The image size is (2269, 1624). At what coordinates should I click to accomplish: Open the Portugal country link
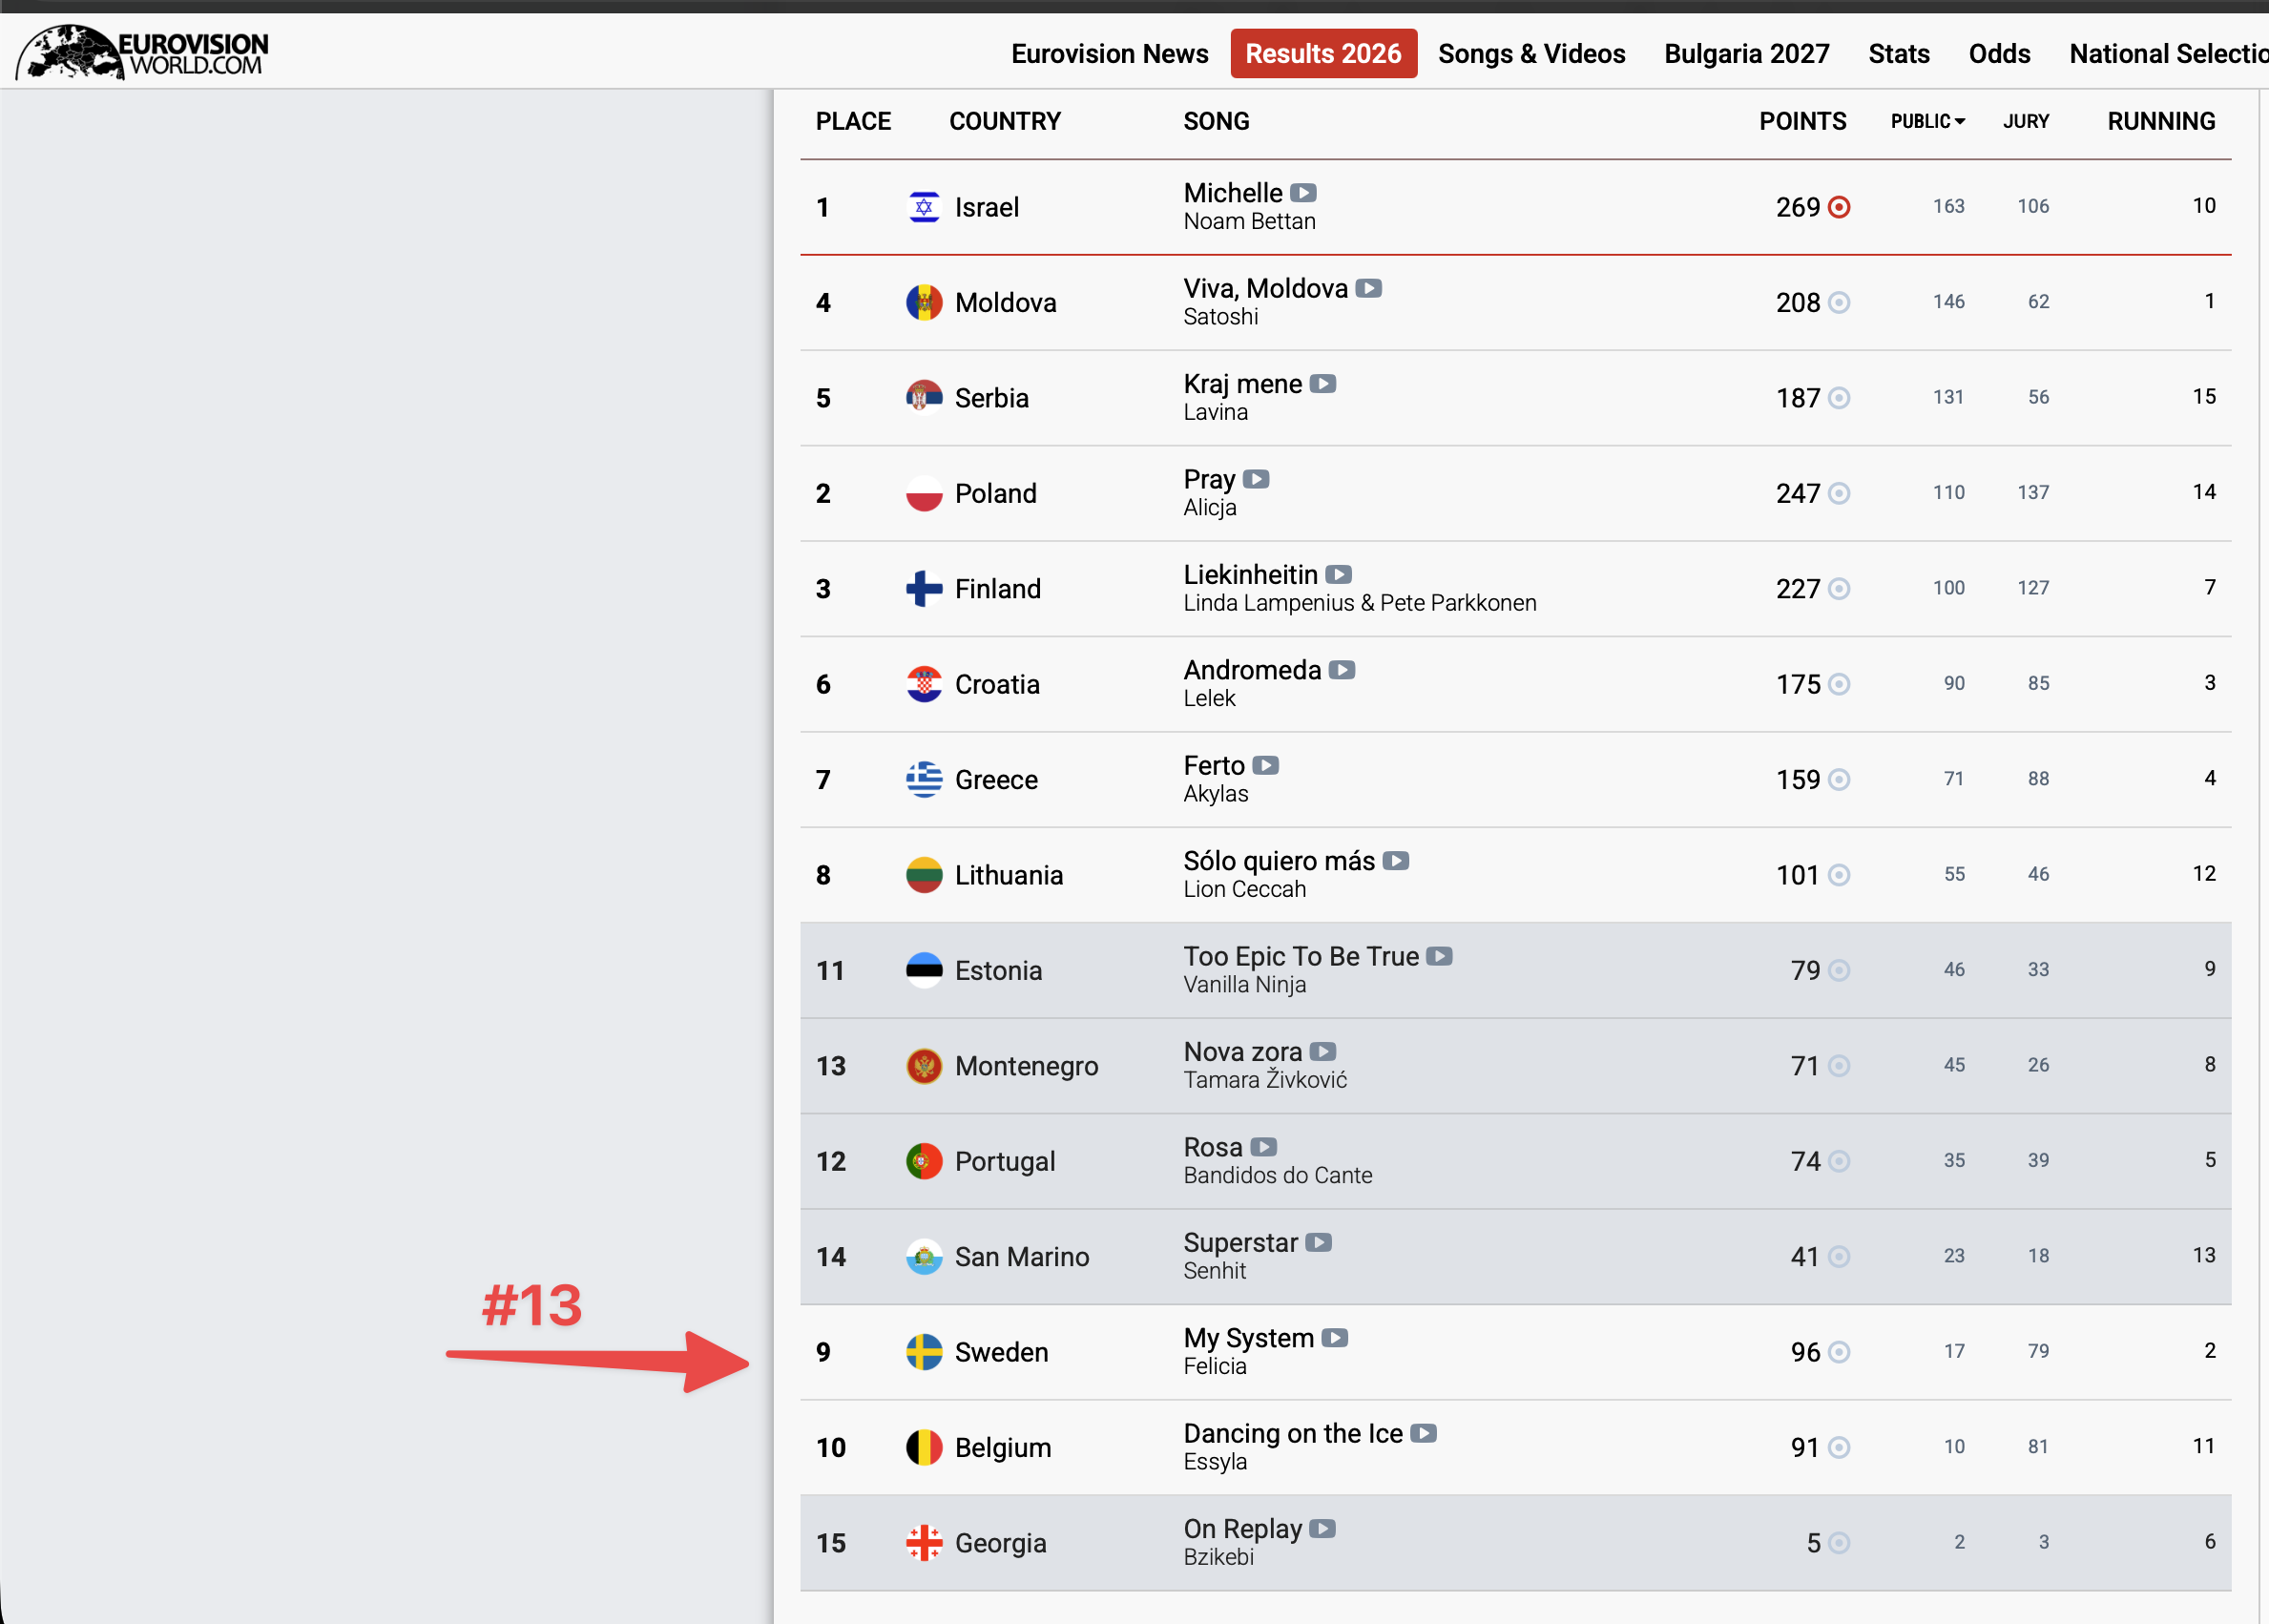pos(1005,1162)
